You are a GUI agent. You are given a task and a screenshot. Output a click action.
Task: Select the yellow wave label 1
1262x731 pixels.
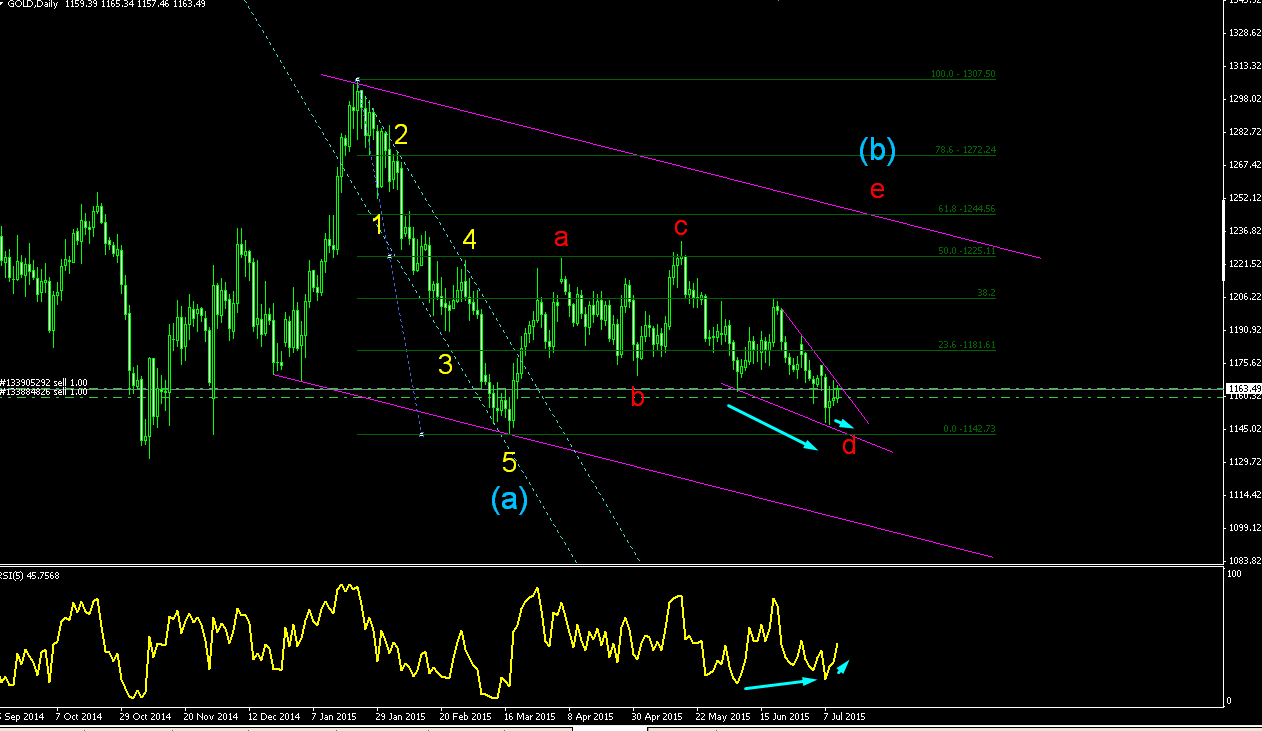tap(378, 225)
